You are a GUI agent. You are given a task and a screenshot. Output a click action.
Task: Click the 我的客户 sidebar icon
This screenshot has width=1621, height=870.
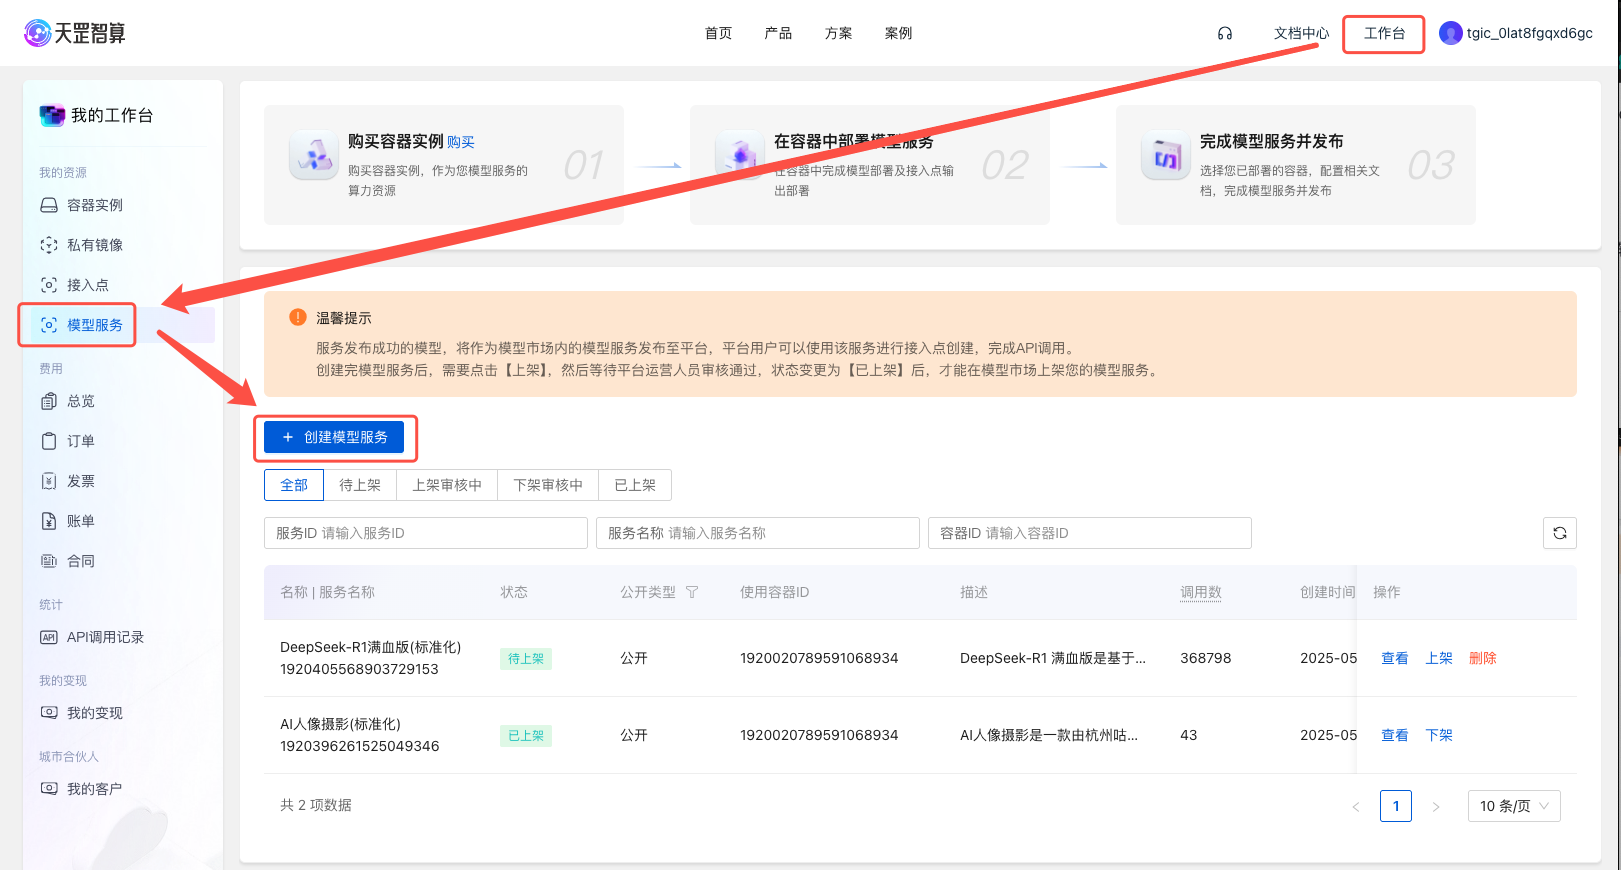click(x=49, y=789)
